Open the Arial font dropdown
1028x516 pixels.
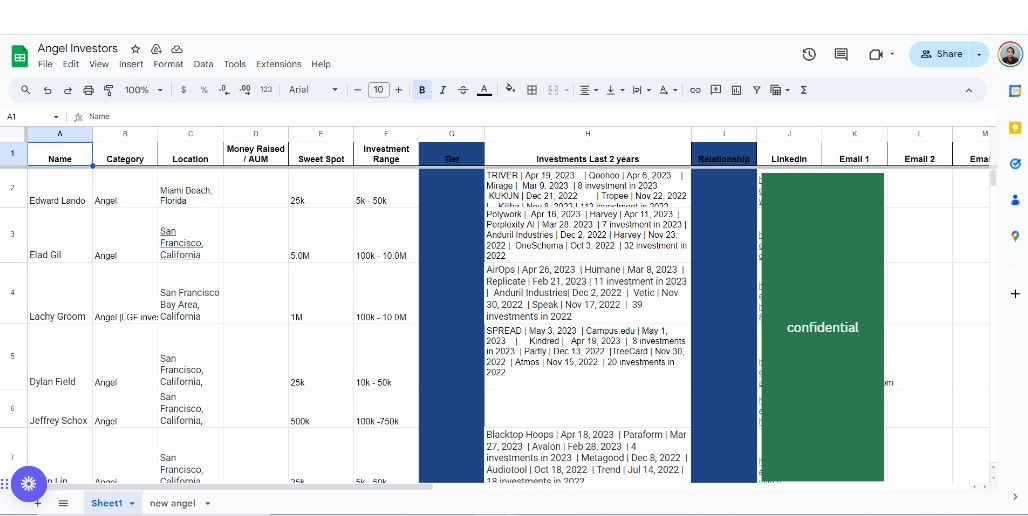(313, 90)
